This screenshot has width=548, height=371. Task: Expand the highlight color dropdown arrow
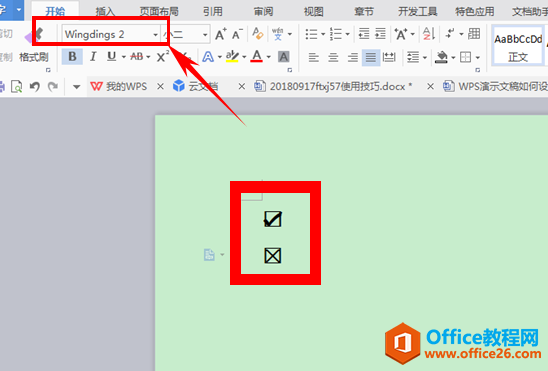tap(244, 57)
